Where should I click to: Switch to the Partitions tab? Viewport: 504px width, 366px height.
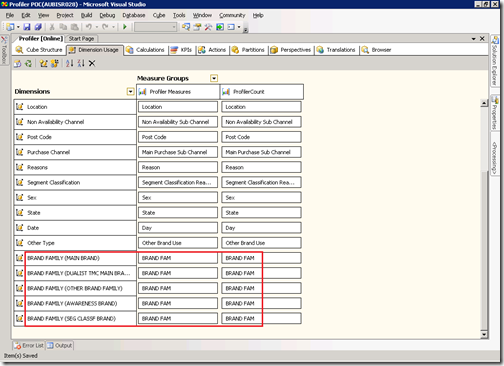click(x=248, y=50)
